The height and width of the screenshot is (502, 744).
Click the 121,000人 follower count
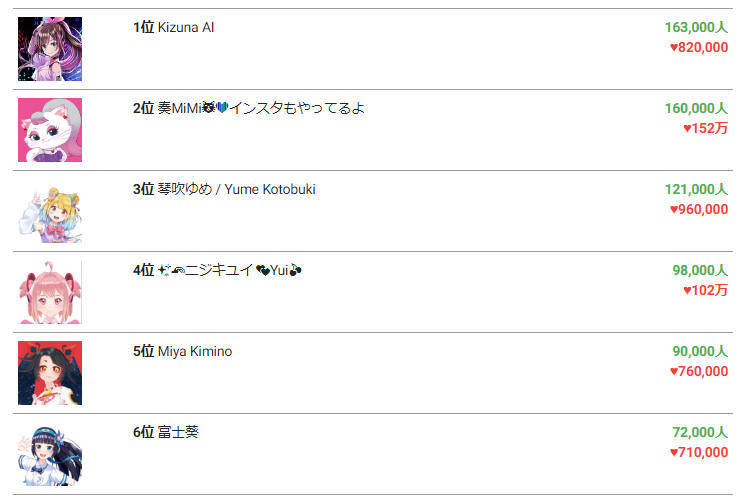(696, 189)
